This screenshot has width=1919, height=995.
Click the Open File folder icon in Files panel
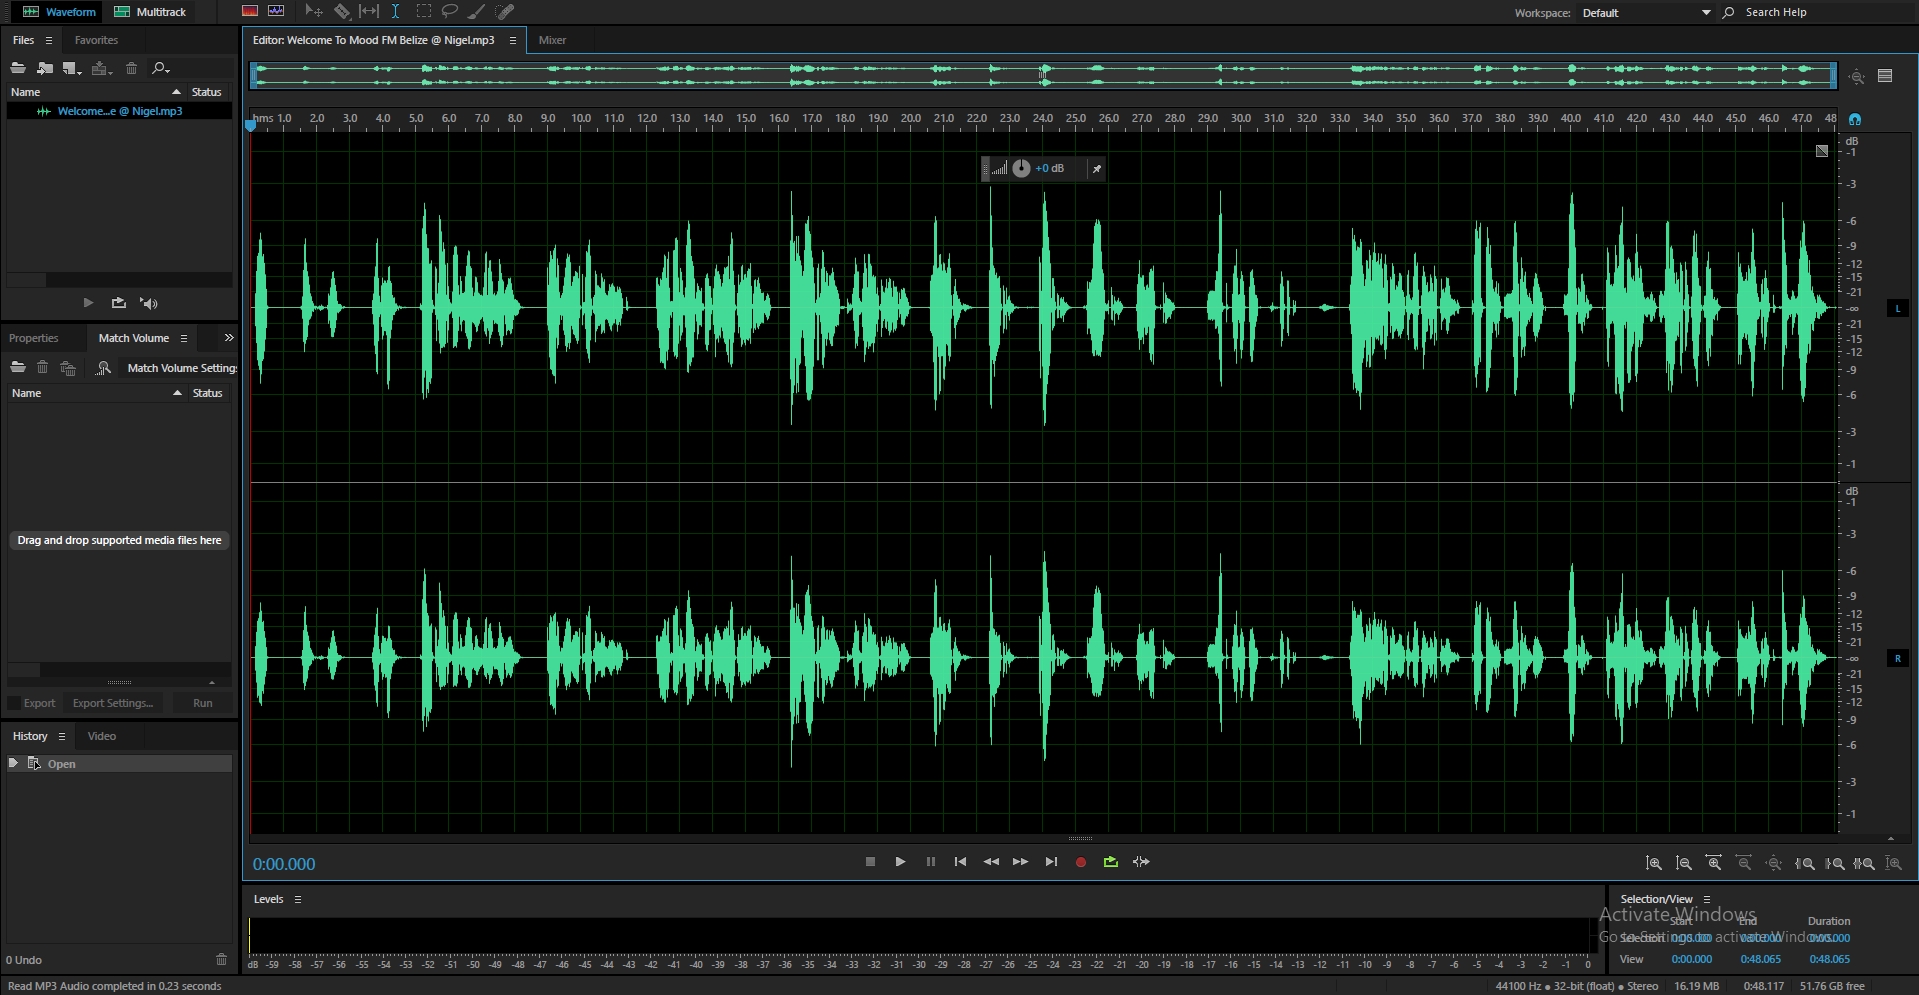pyautogui.click(x=18, y=68)
